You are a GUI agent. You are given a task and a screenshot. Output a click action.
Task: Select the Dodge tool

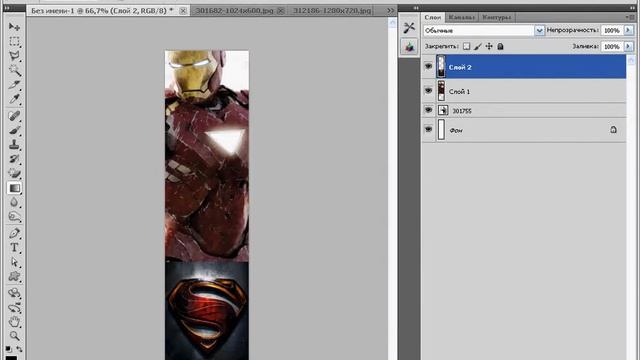14,216
